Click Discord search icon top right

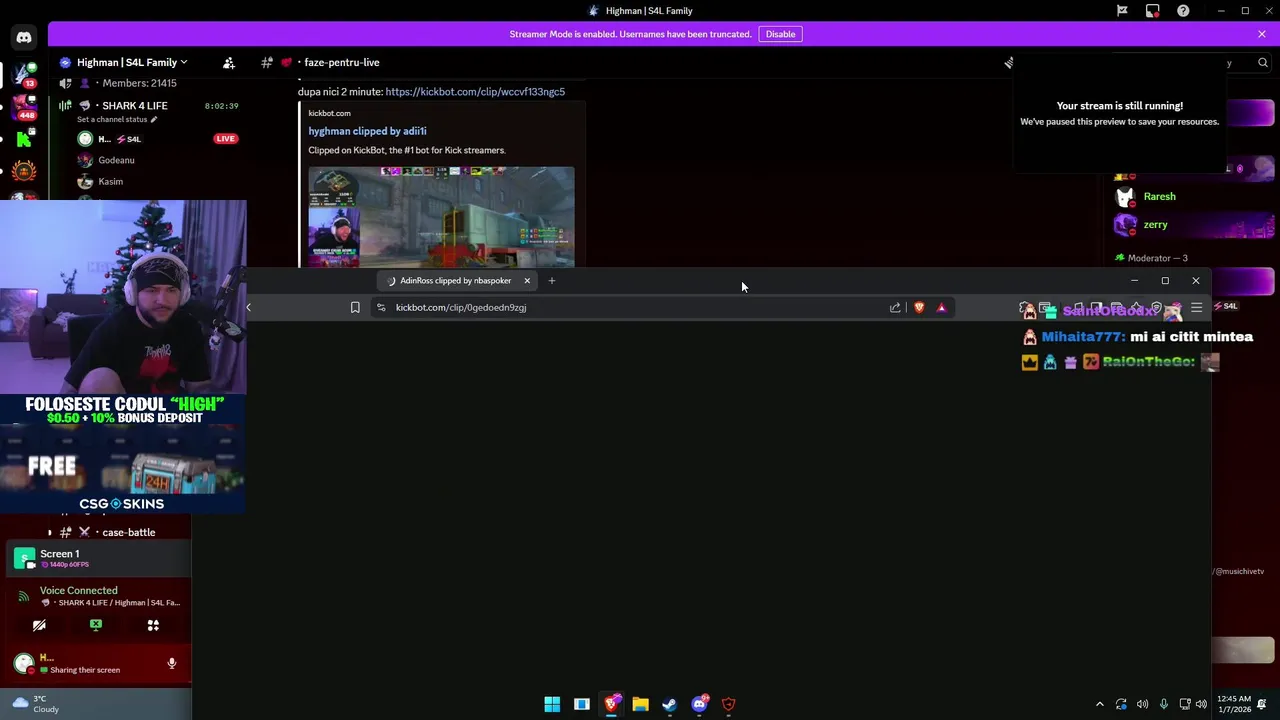pyautogui.click(x=1263, y=63)
